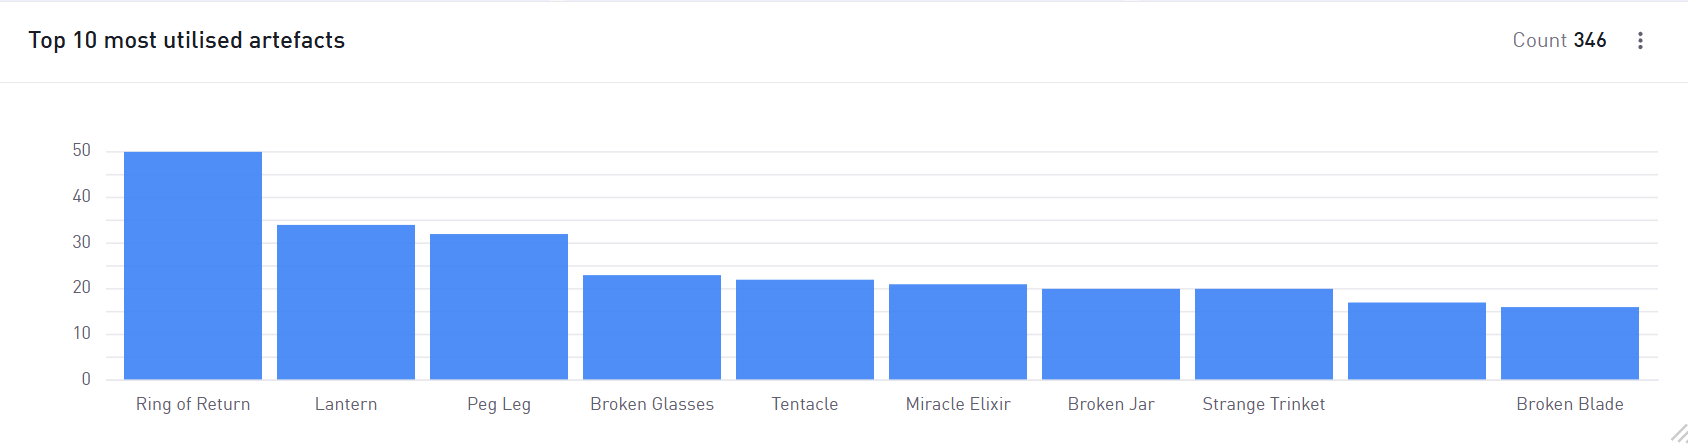This screenshot has height=445, width=1688.
Task: Select the Miracle Elixir bar
Action: coord(958,332)
